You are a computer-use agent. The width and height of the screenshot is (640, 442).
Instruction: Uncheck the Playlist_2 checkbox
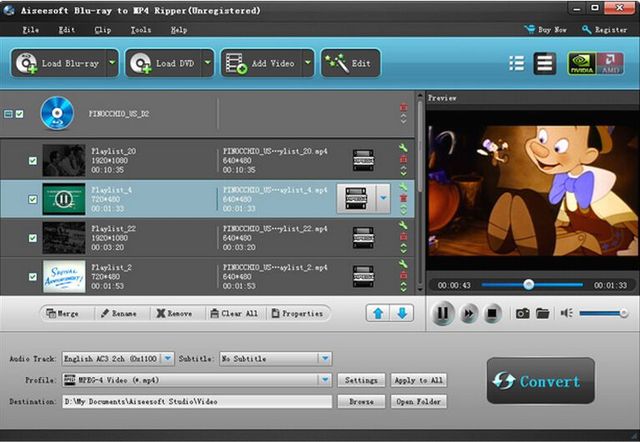(33, 277)
